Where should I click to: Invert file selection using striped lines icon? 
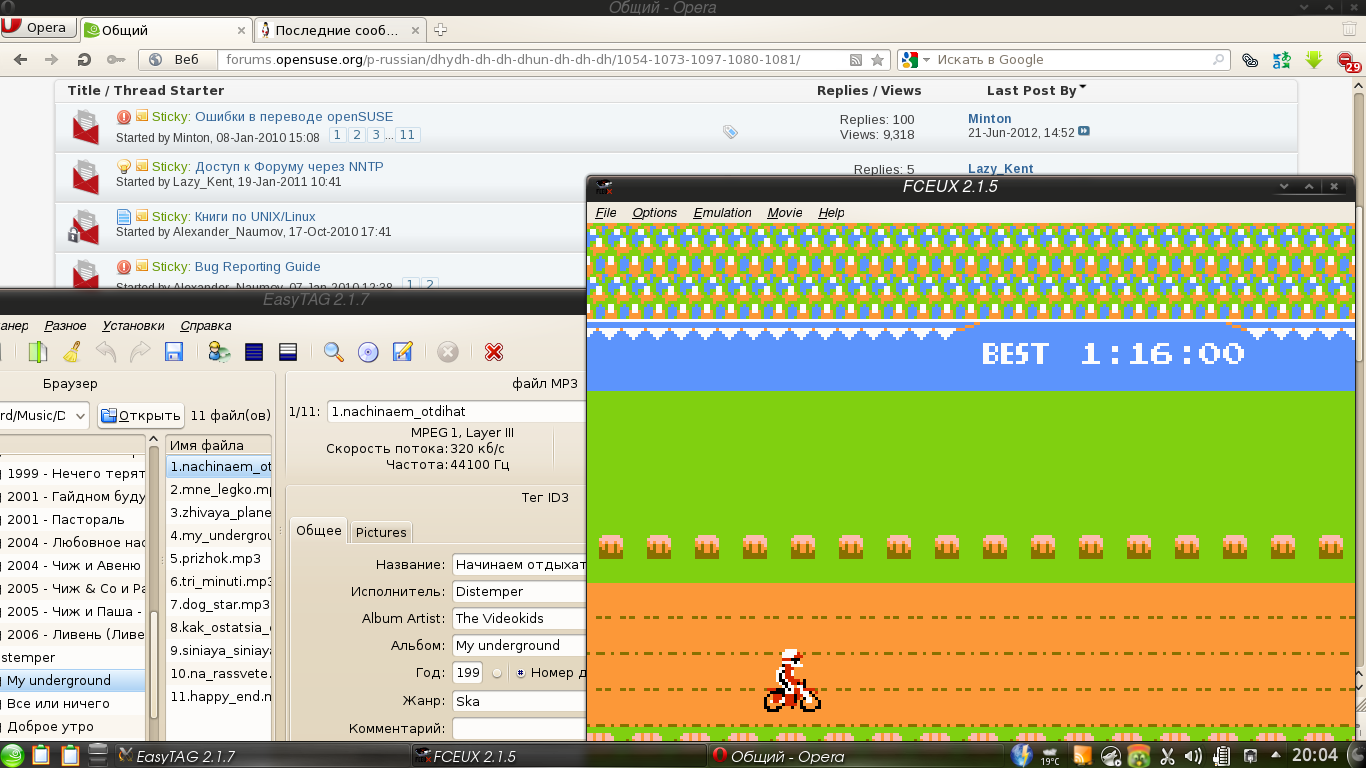tap(288, 352)
